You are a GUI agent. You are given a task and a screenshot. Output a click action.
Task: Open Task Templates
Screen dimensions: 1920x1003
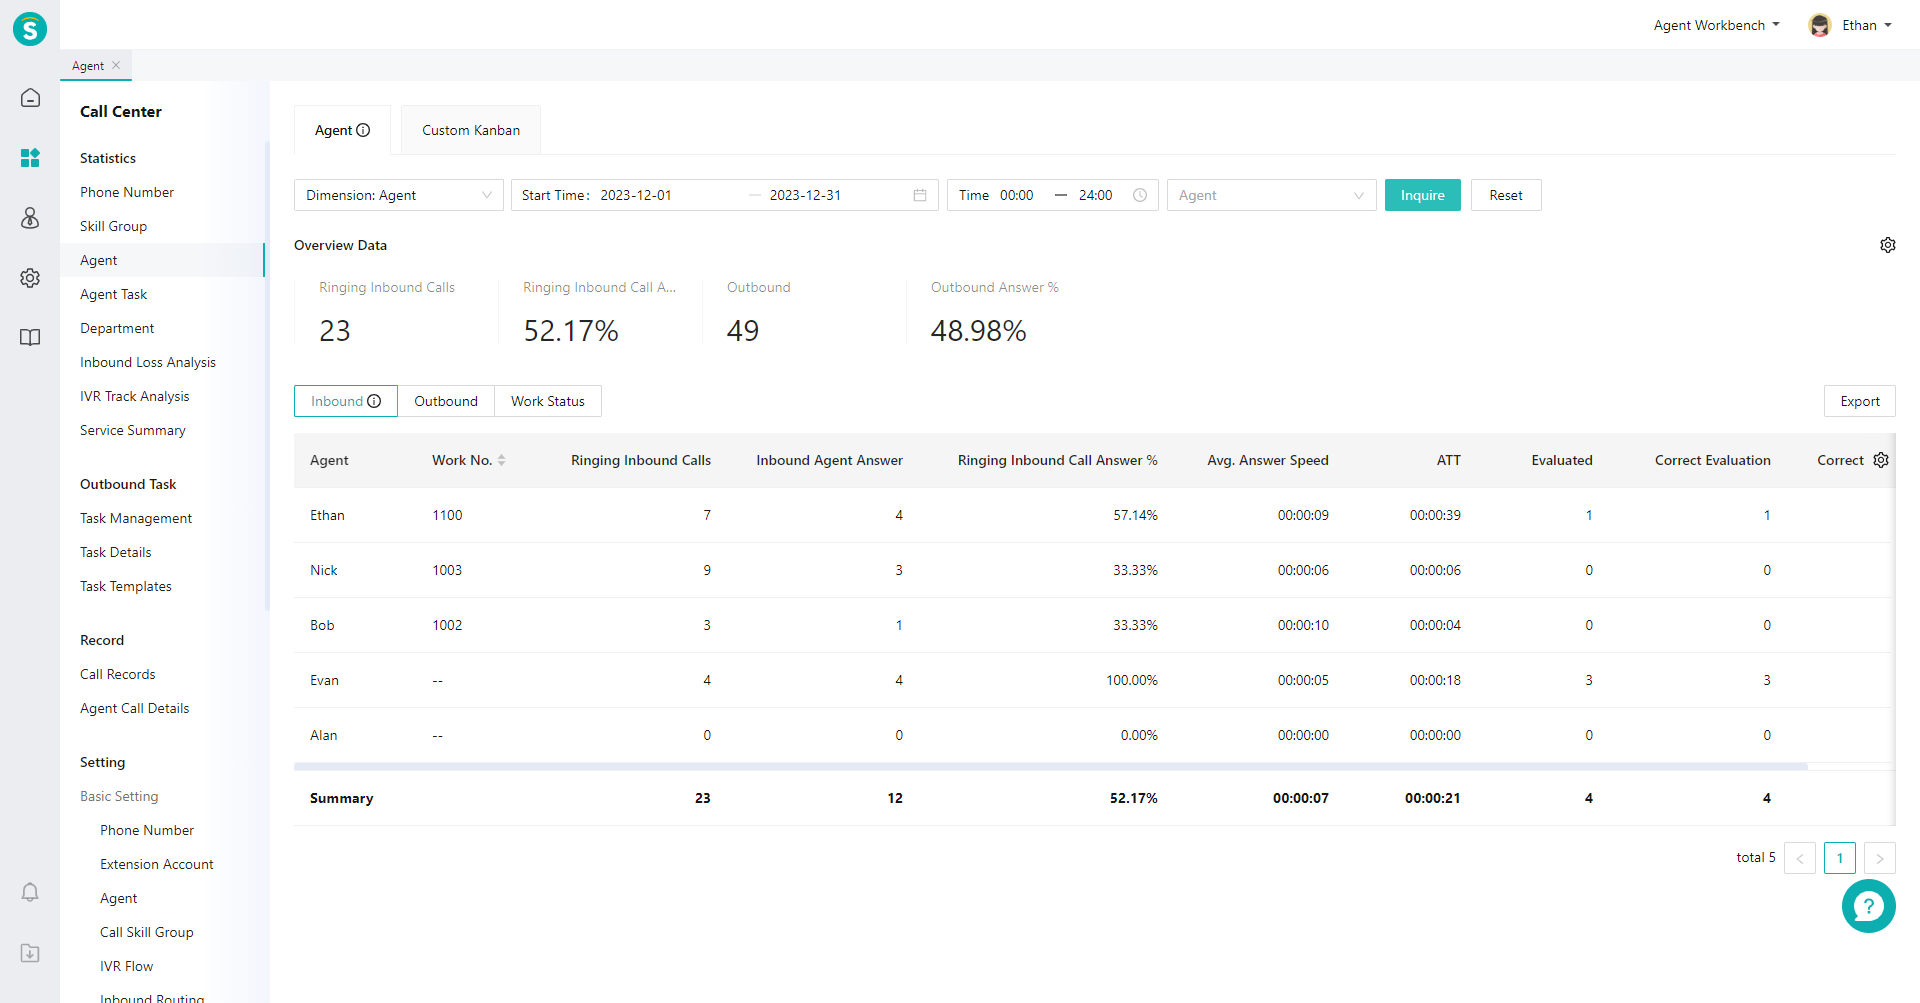126,586
